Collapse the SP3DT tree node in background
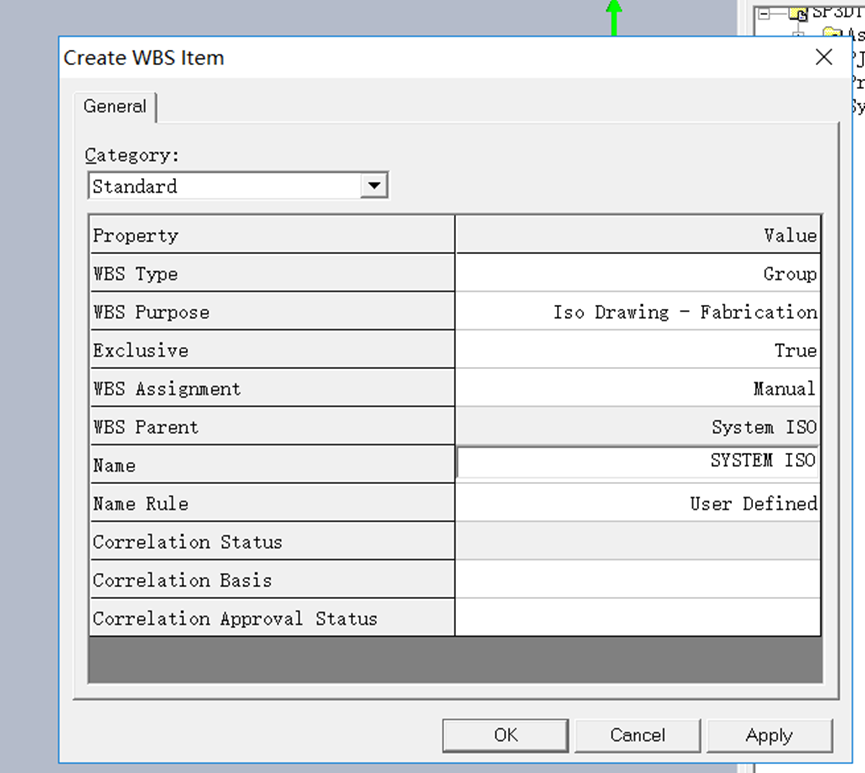This screenshot has height=773, width=865. tap(764, 14)
